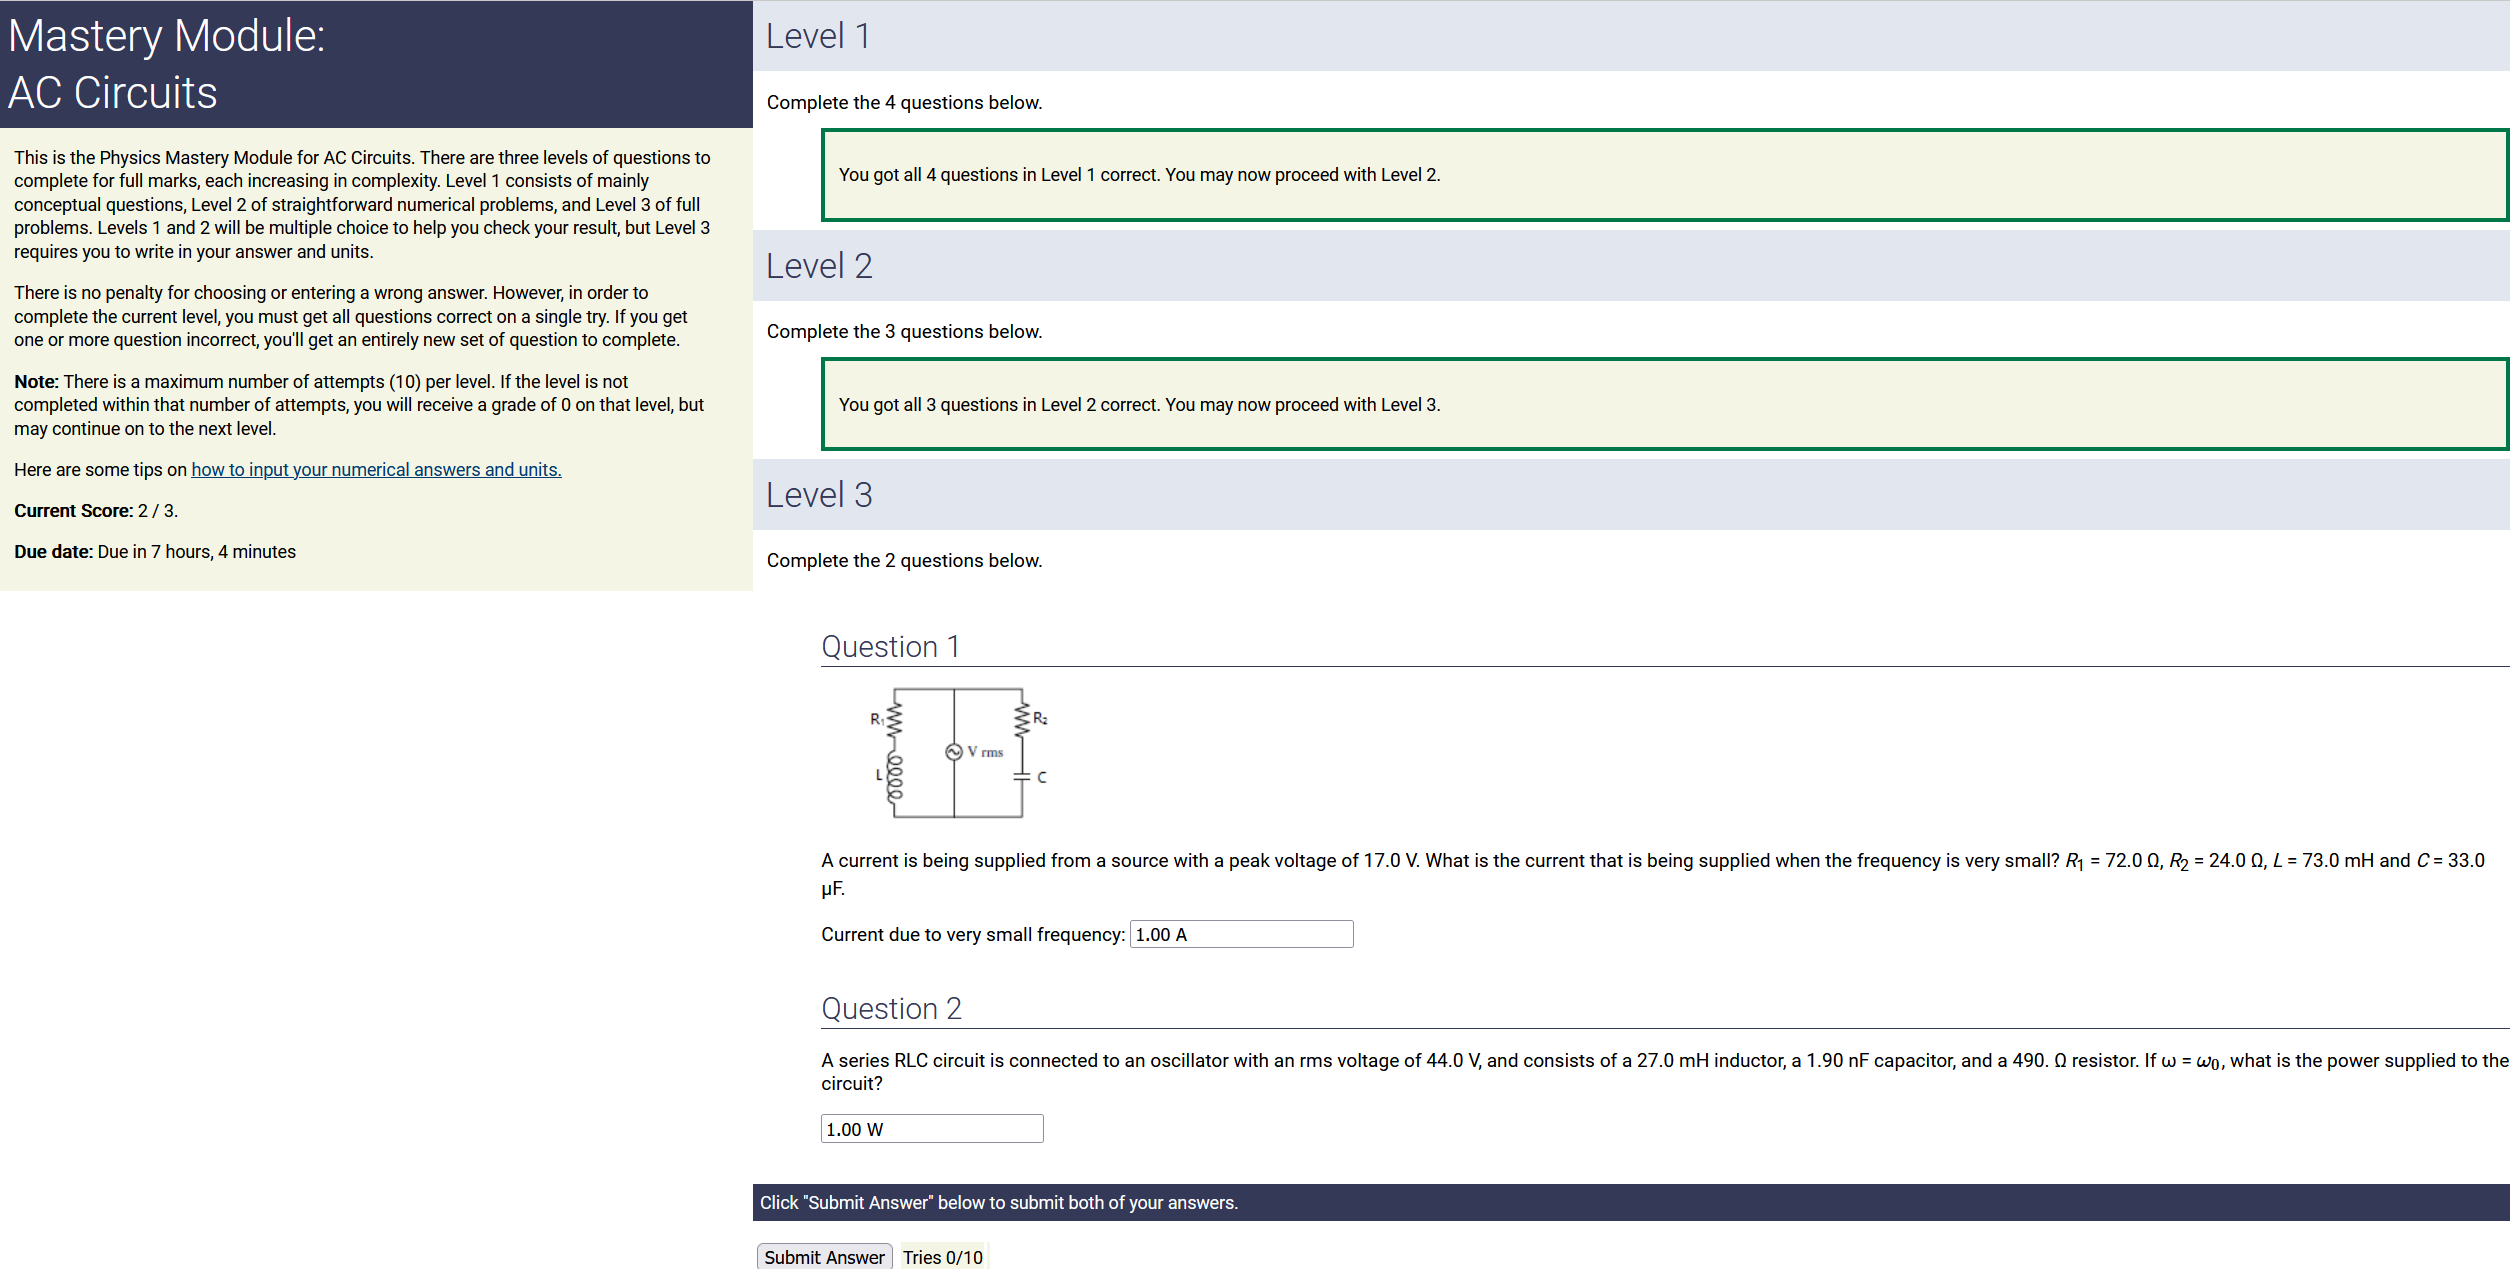Image resolution: width=2518 pixels, height=1269 pixels.
Task: Click the small frequency current input field
Action: click(x=1240, y=934)
